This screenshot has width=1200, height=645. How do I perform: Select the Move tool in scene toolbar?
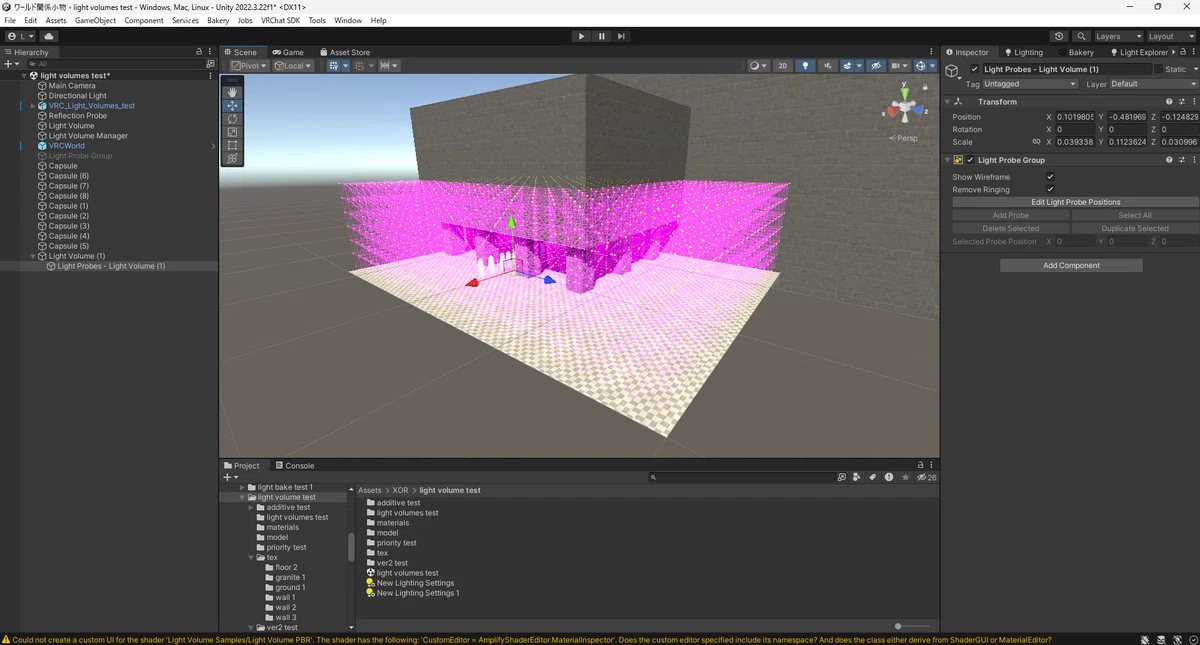232,105
